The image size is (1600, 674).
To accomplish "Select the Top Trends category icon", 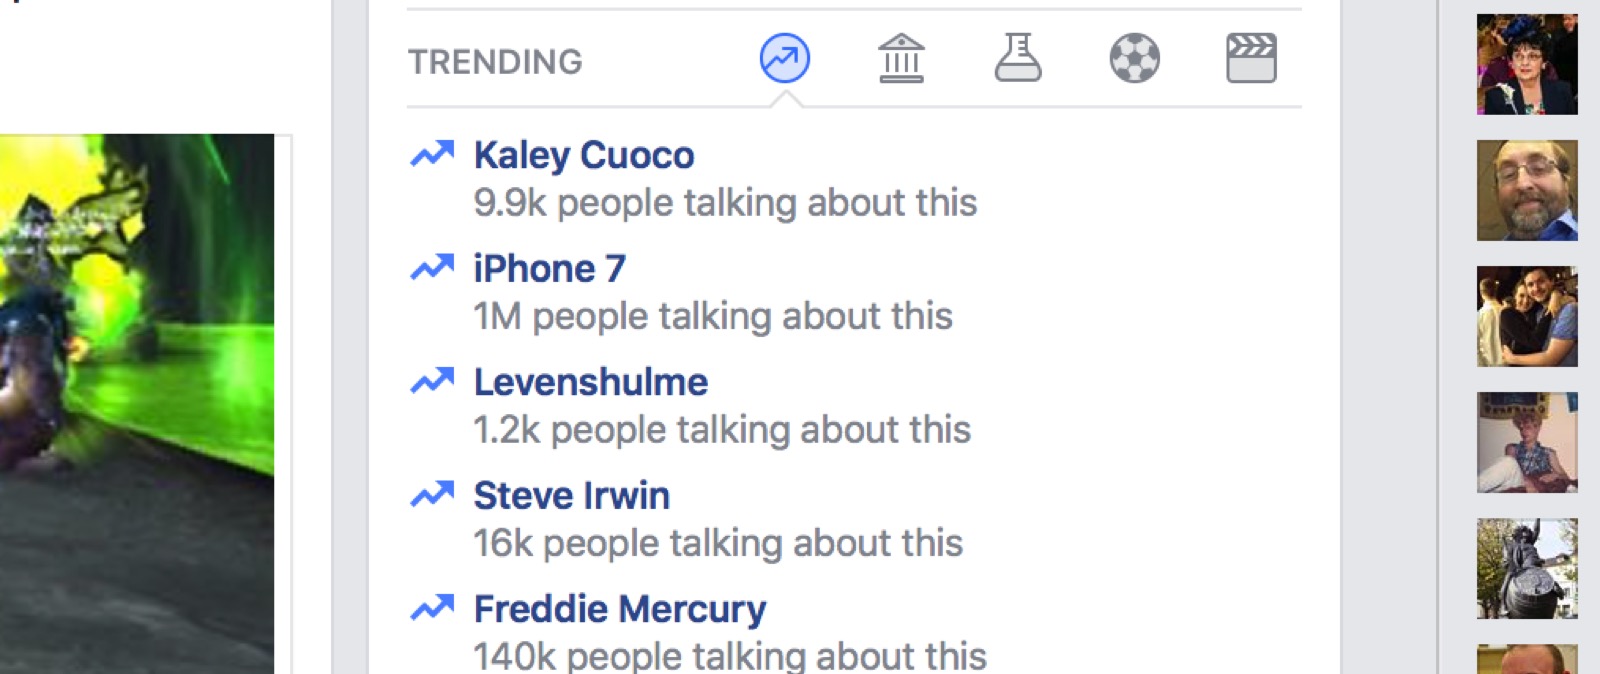I will click(x=785, y=58).
